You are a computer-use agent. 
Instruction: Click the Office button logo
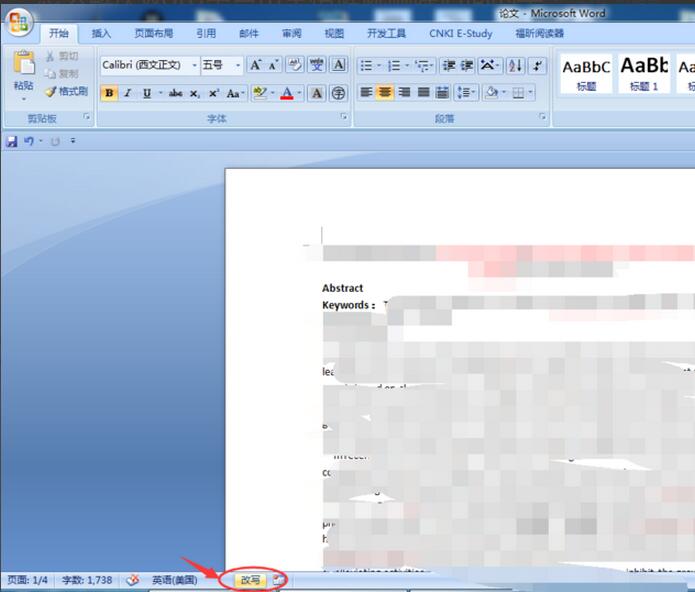pos(19,23)
